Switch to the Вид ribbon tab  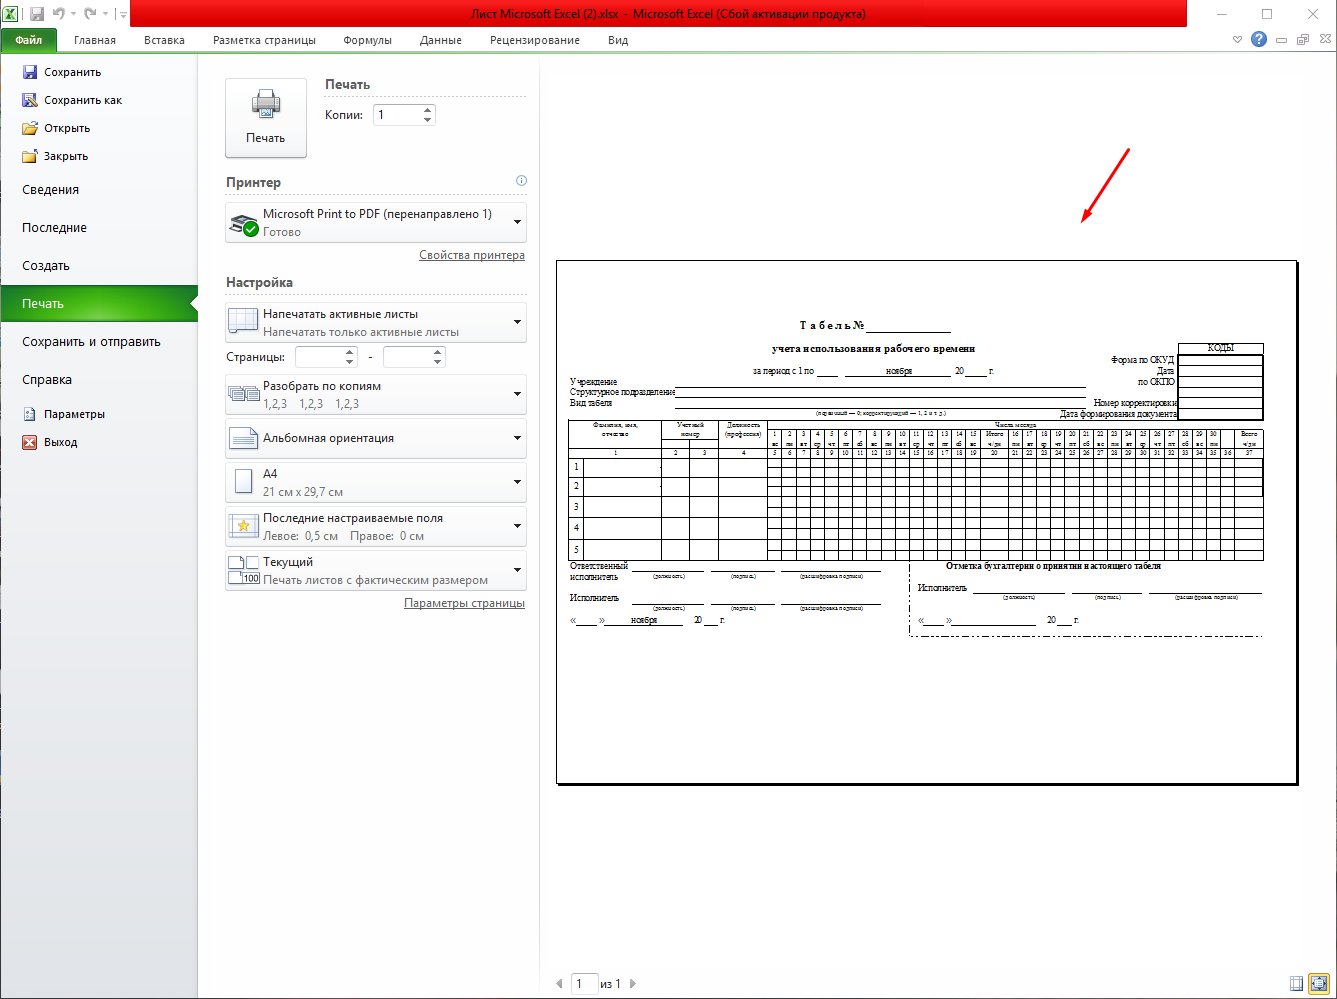(618, 40)
